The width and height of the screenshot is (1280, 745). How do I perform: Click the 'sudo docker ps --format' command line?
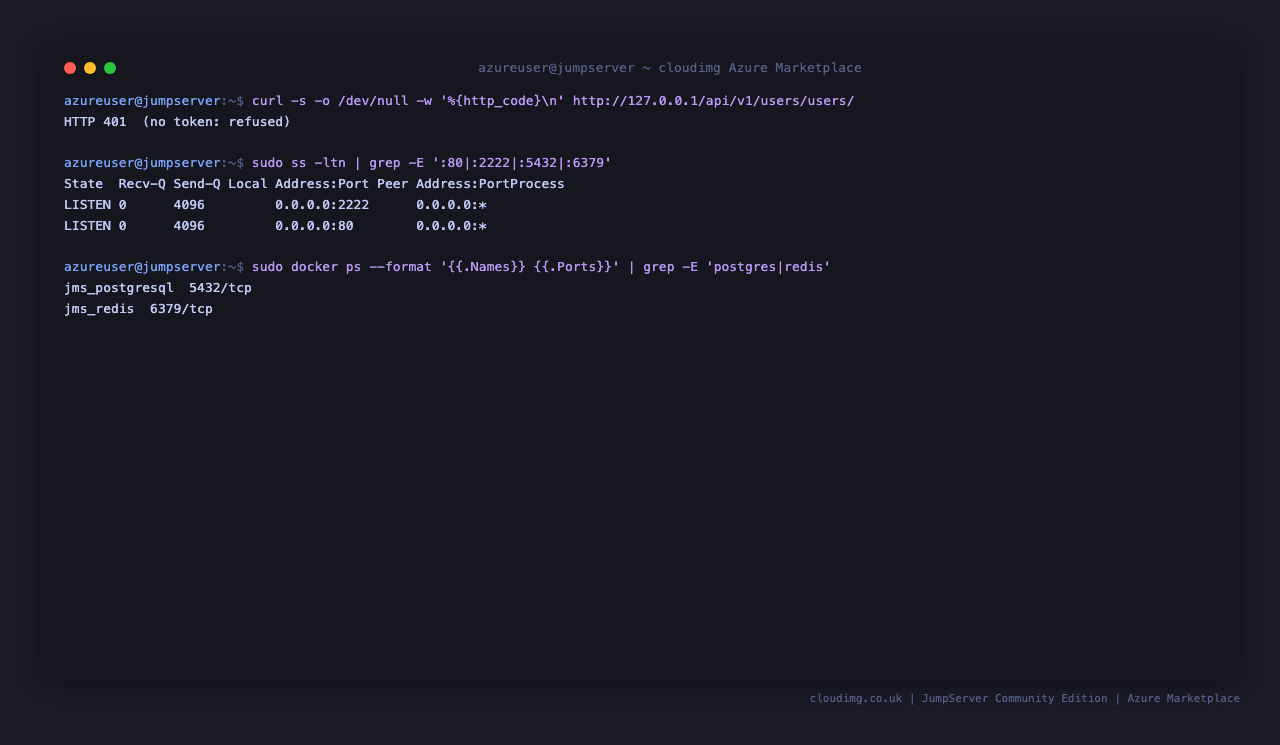(541, 267)
